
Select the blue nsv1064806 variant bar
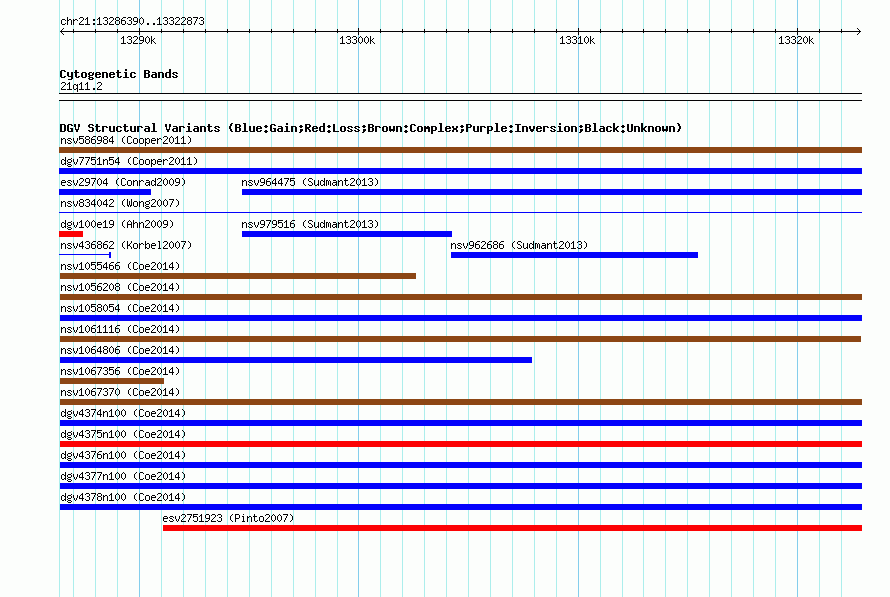click(x=296, y=360)
